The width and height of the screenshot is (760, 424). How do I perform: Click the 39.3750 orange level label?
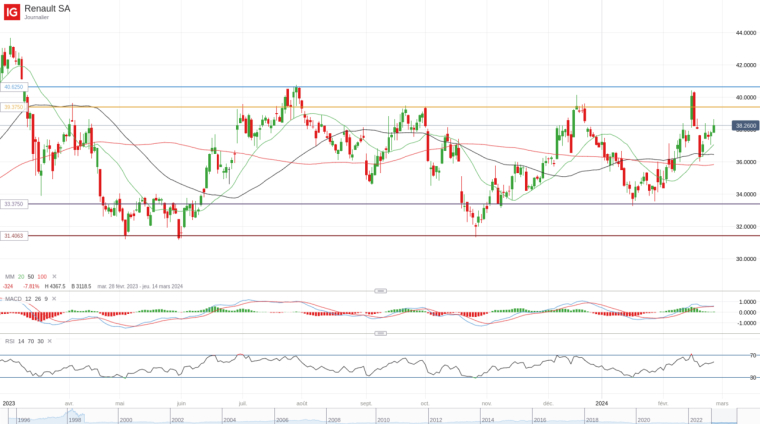point(14,107)
